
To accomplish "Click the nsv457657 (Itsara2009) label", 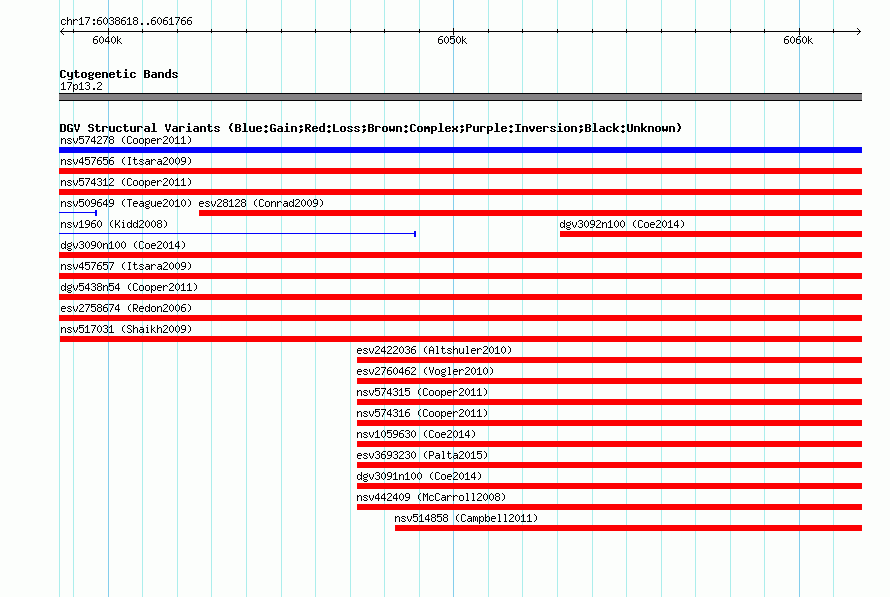I will (x=126, y=266).
